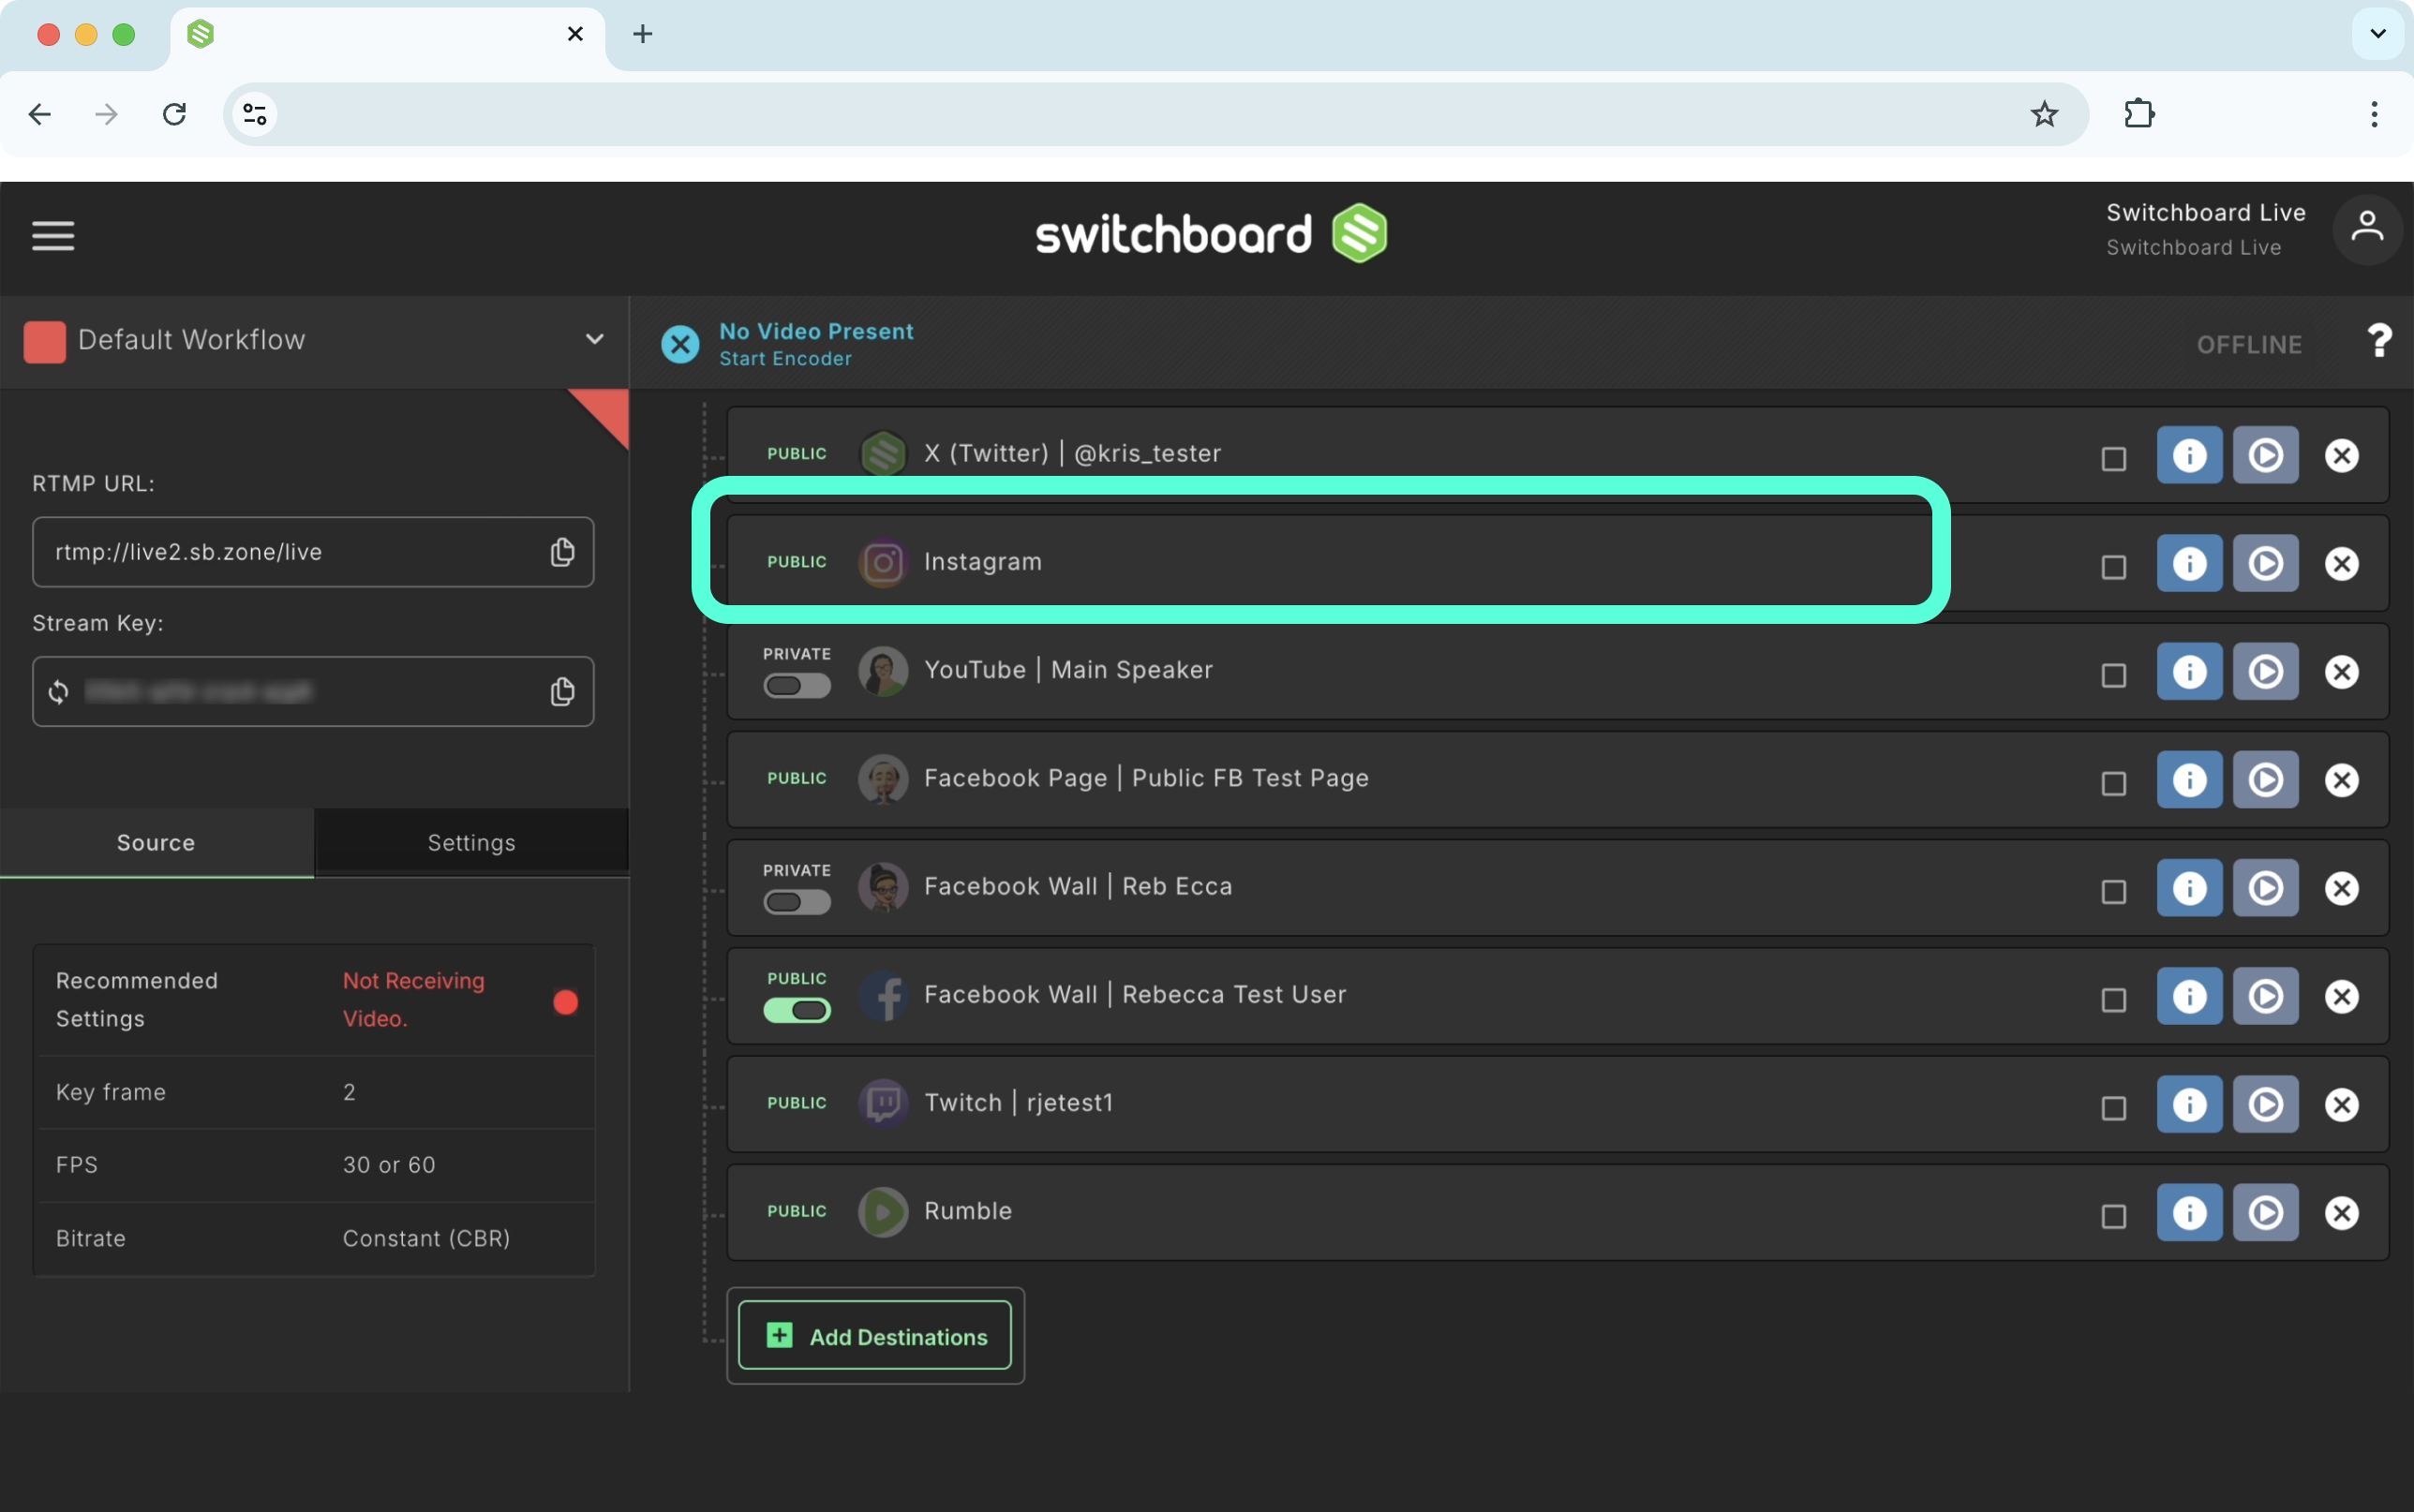This screenshot has height=1512, width=2414.
Task: Start stream to YouTube Main Speaker
Action: tap(2265, 671)
